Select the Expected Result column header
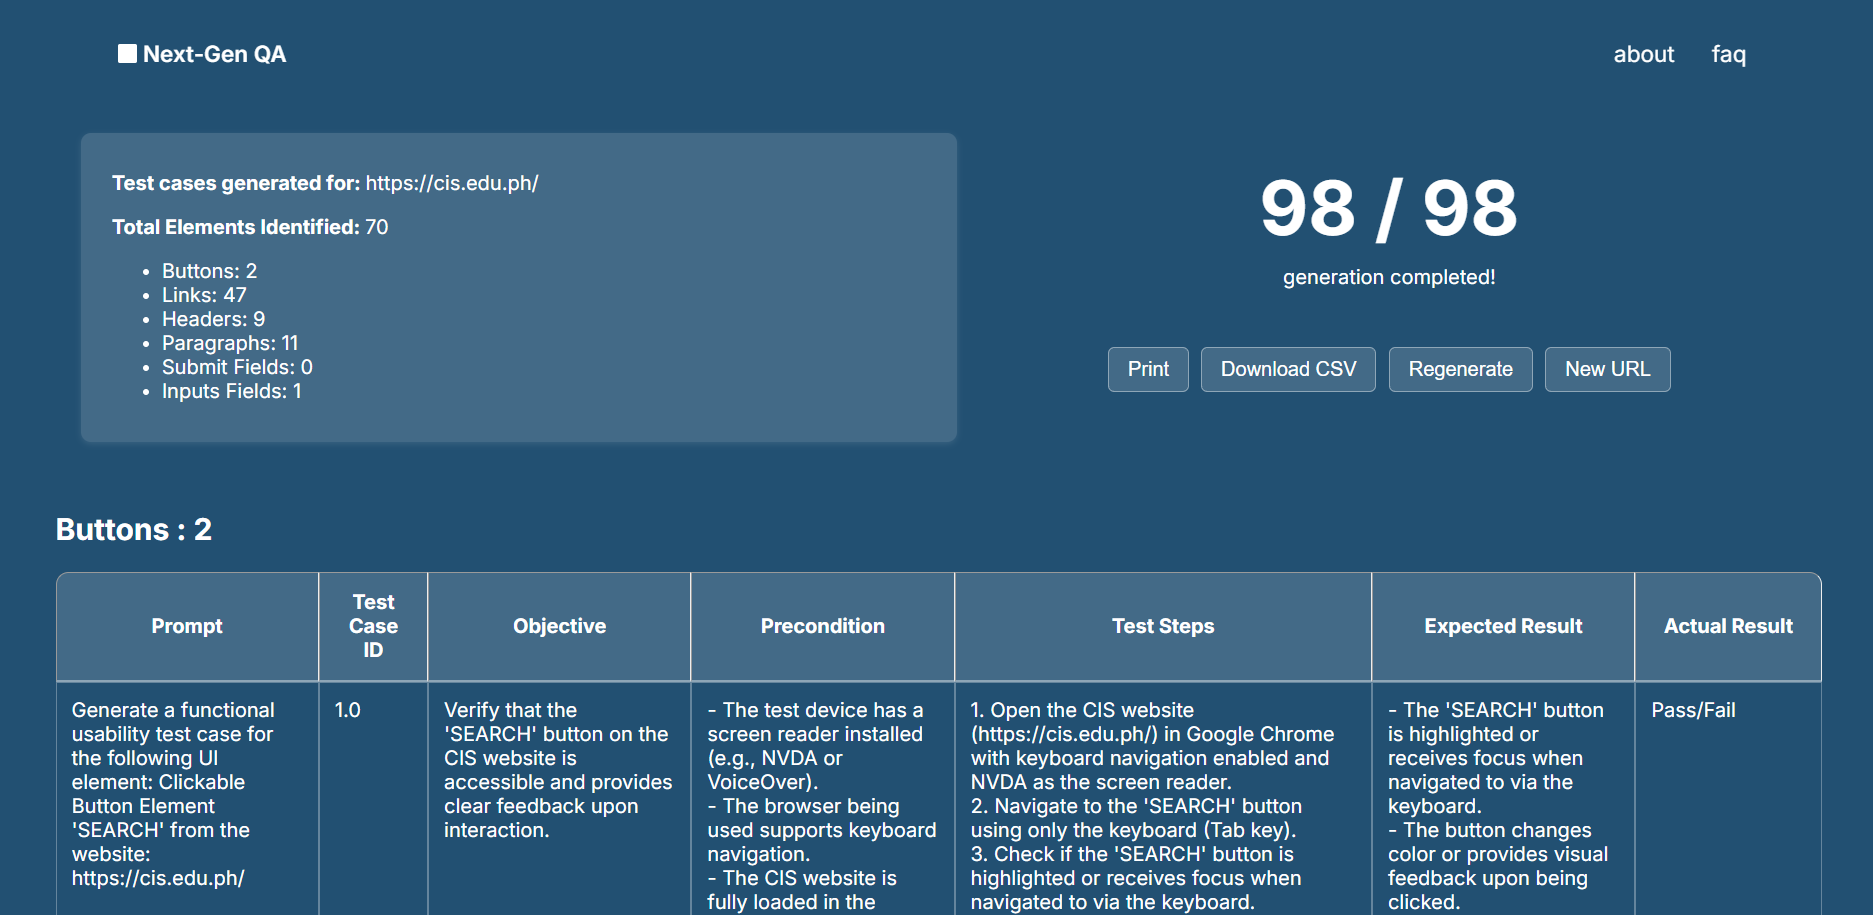This screenshot has height=915, width=1873. [1502, 626]
